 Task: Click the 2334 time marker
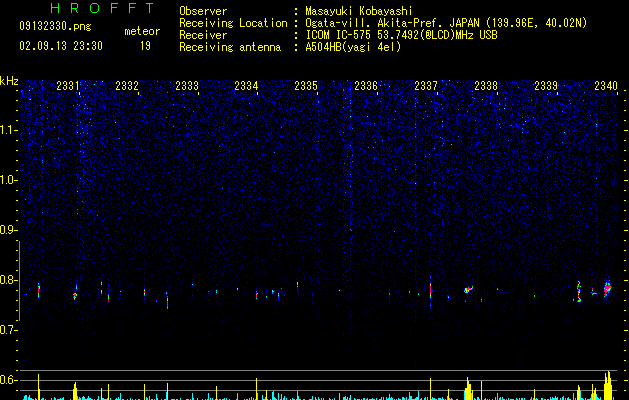coord(246,86)
